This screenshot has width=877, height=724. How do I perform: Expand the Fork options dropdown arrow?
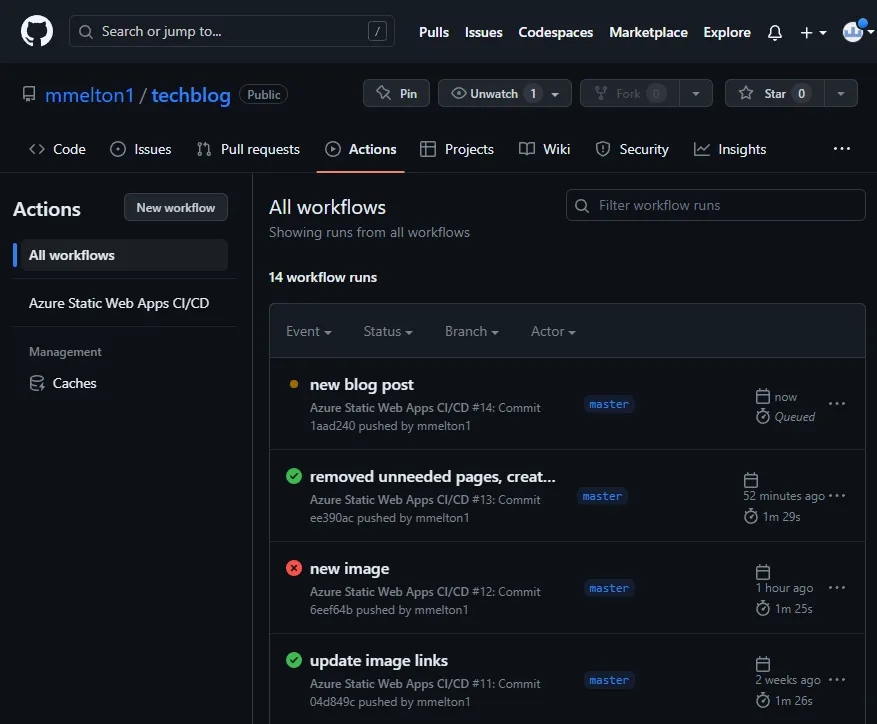click(x=696, y=93)
